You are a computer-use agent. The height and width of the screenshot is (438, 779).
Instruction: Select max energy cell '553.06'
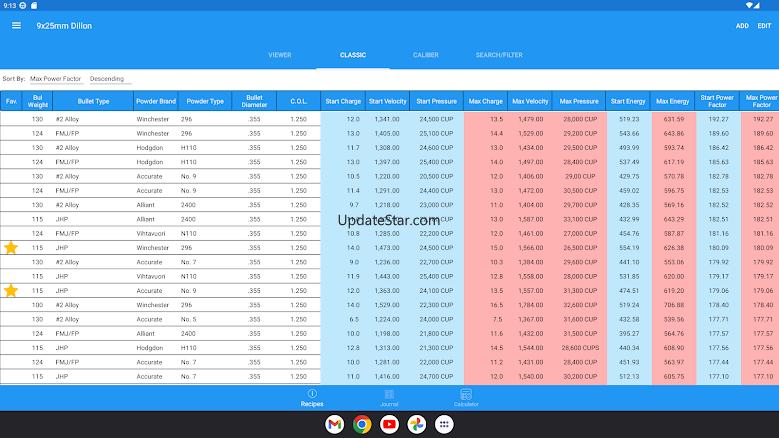[x=674, y=262]
